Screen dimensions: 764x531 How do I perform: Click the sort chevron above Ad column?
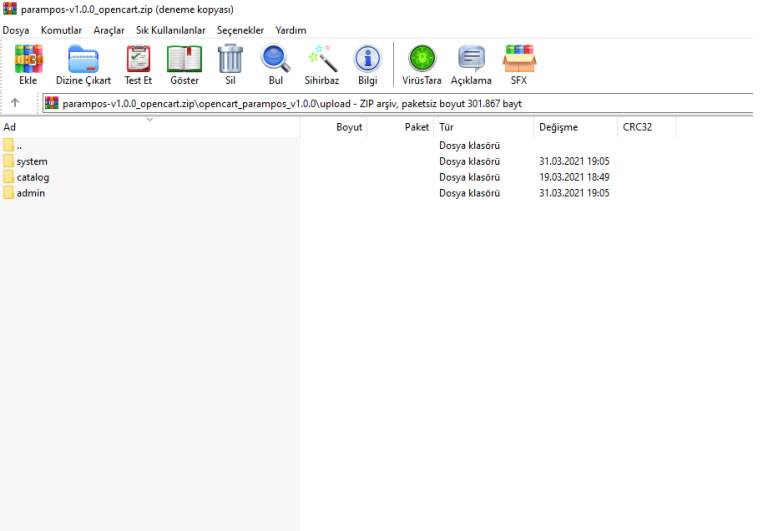[x=150, y=119]
